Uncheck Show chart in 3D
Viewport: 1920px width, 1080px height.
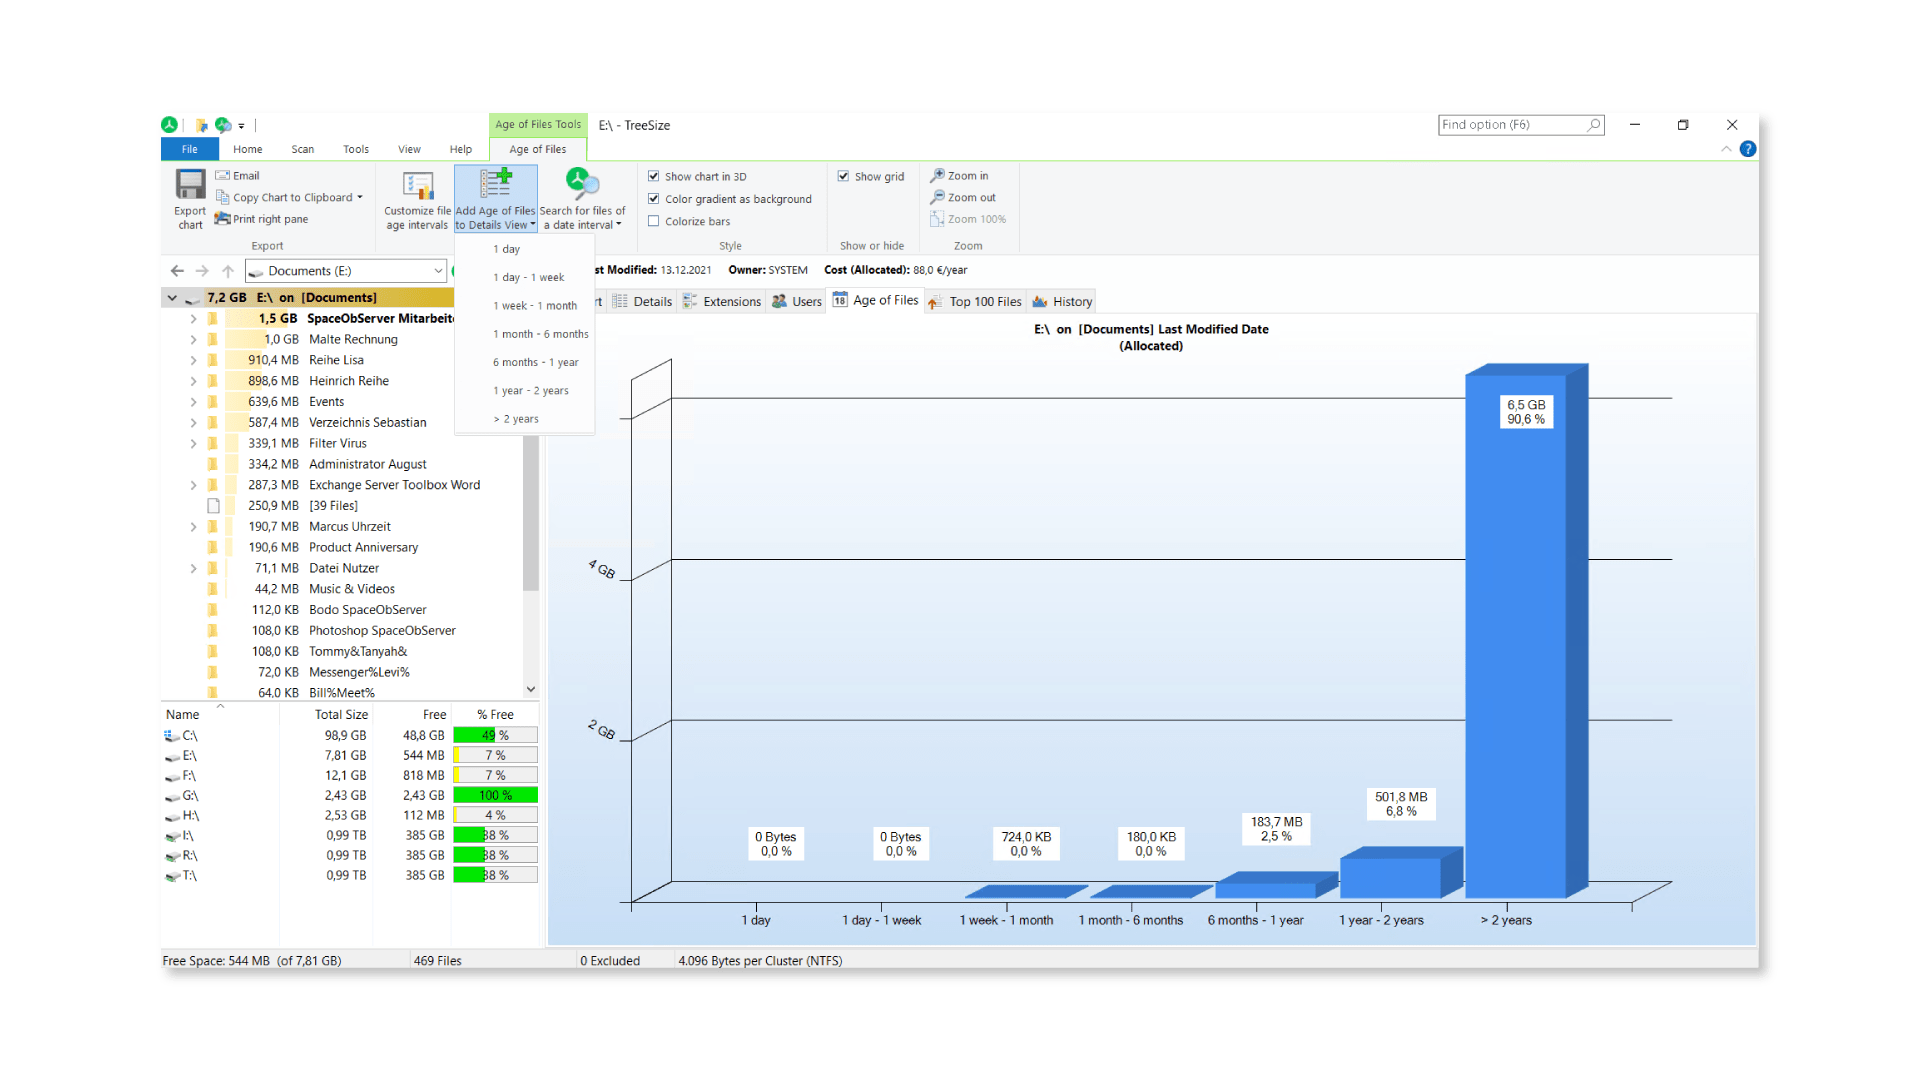654,176
